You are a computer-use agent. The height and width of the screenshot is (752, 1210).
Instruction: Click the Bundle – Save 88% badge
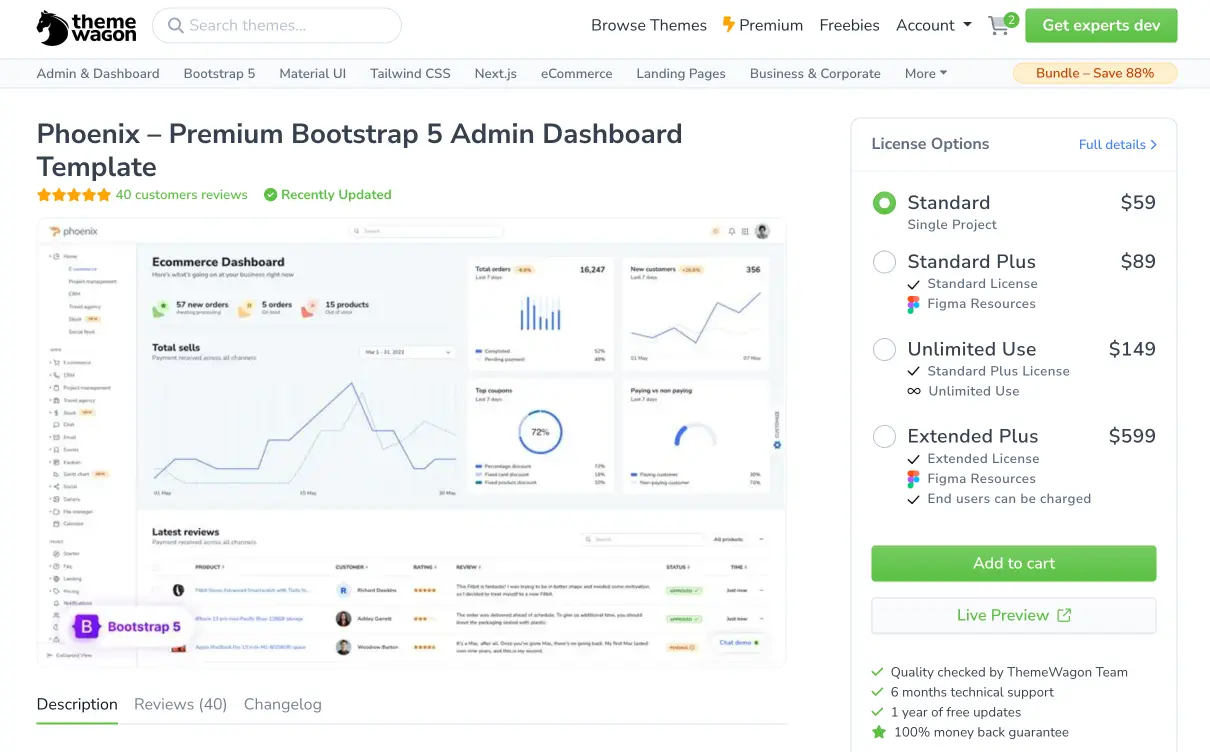pos(1095,73)
